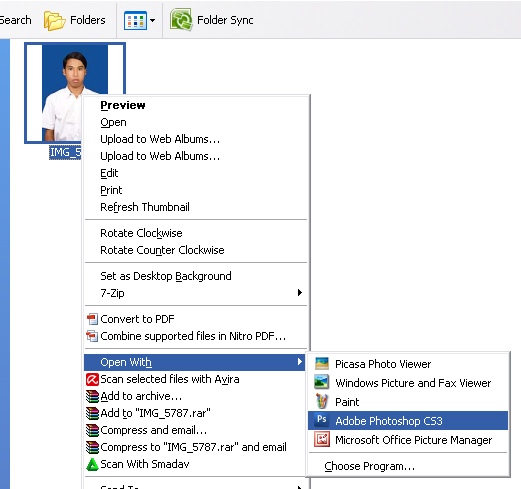
Task: Combine supported files in Nitro PDF
Action: coord(195,336)
